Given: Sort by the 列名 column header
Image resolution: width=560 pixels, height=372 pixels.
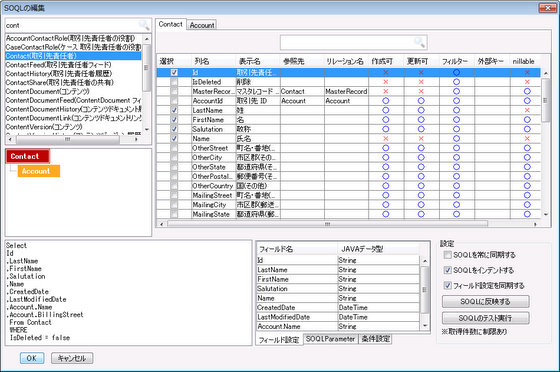Looking at the screenshot, I should (x=213, y=61).
